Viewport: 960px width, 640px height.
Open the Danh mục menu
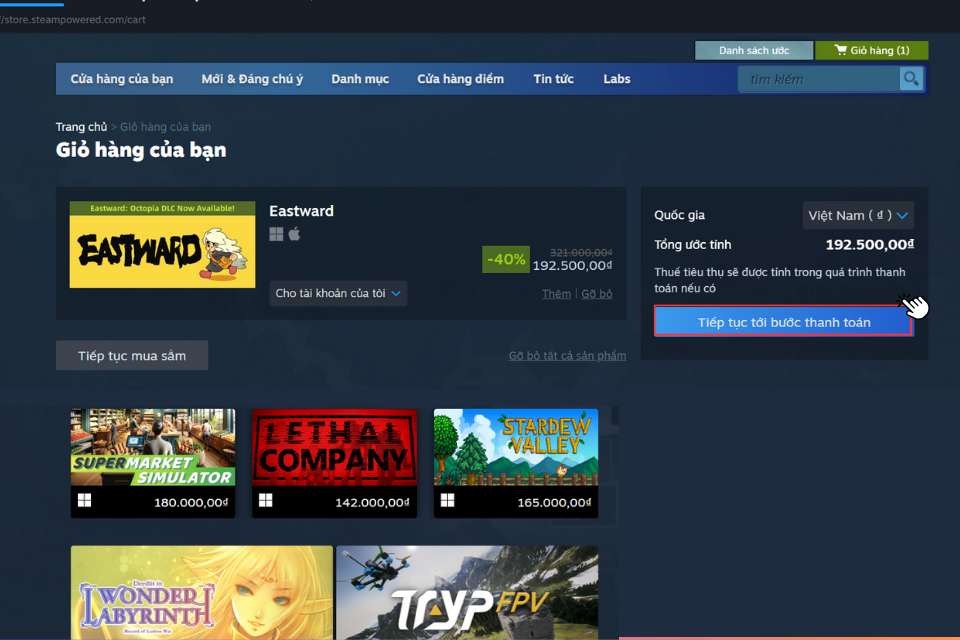(360, 79)
